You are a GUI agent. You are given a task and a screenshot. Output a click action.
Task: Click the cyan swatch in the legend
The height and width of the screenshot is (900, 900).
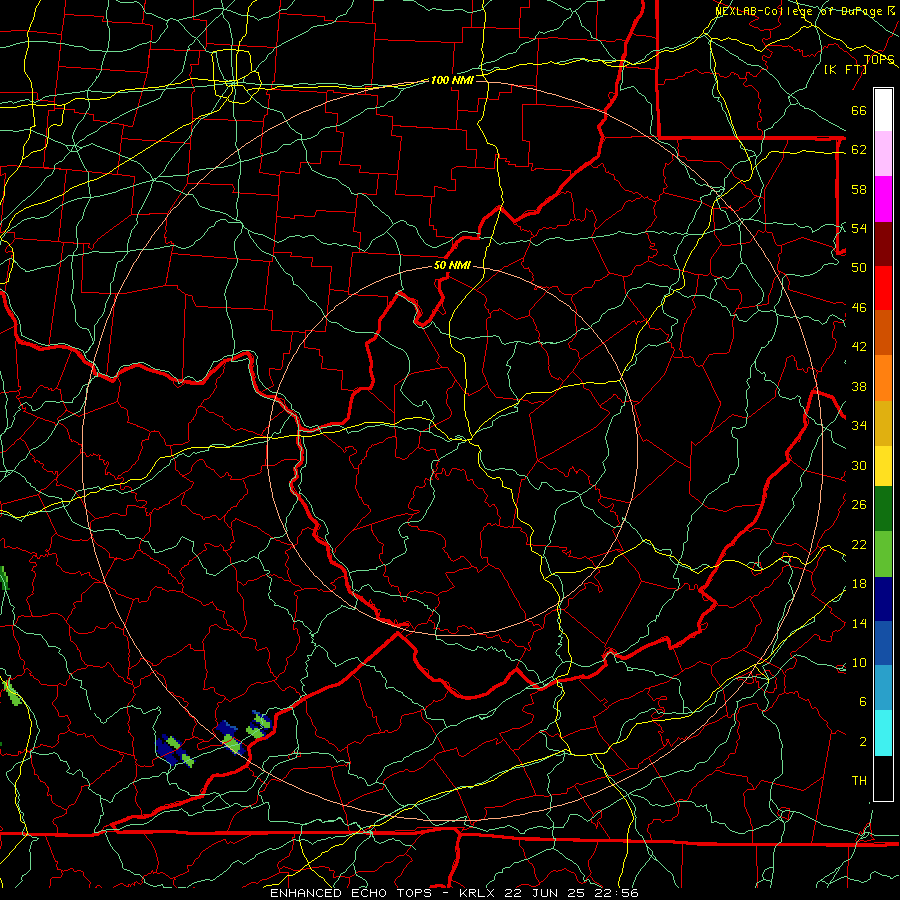pyautogui.click(x=883, y=733)
